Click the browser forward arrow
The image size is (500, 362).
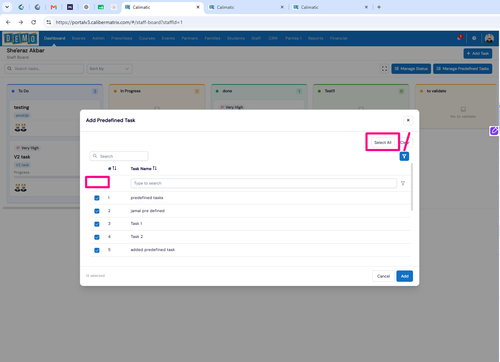[x=21, y=22]
